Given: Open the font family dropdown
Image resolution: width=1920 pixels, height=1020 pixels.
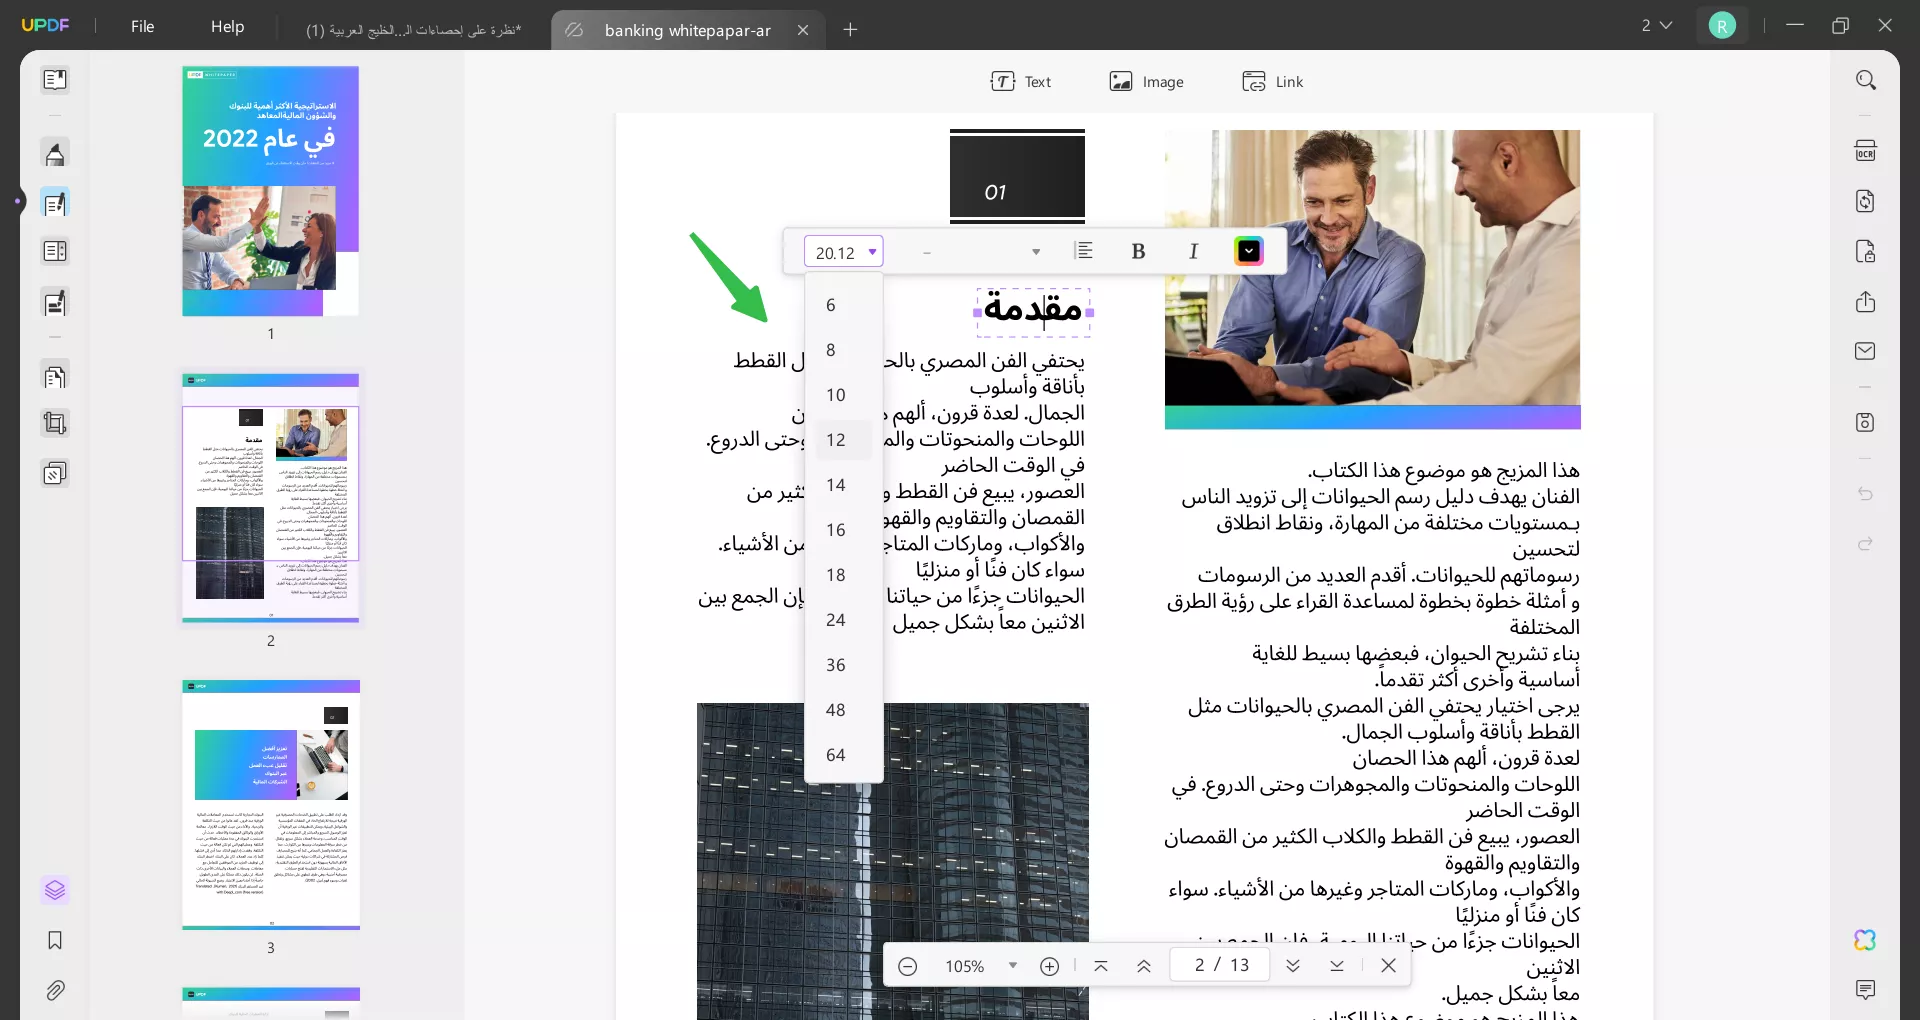Looking at the screenshot, I should (x=977, y=251).
